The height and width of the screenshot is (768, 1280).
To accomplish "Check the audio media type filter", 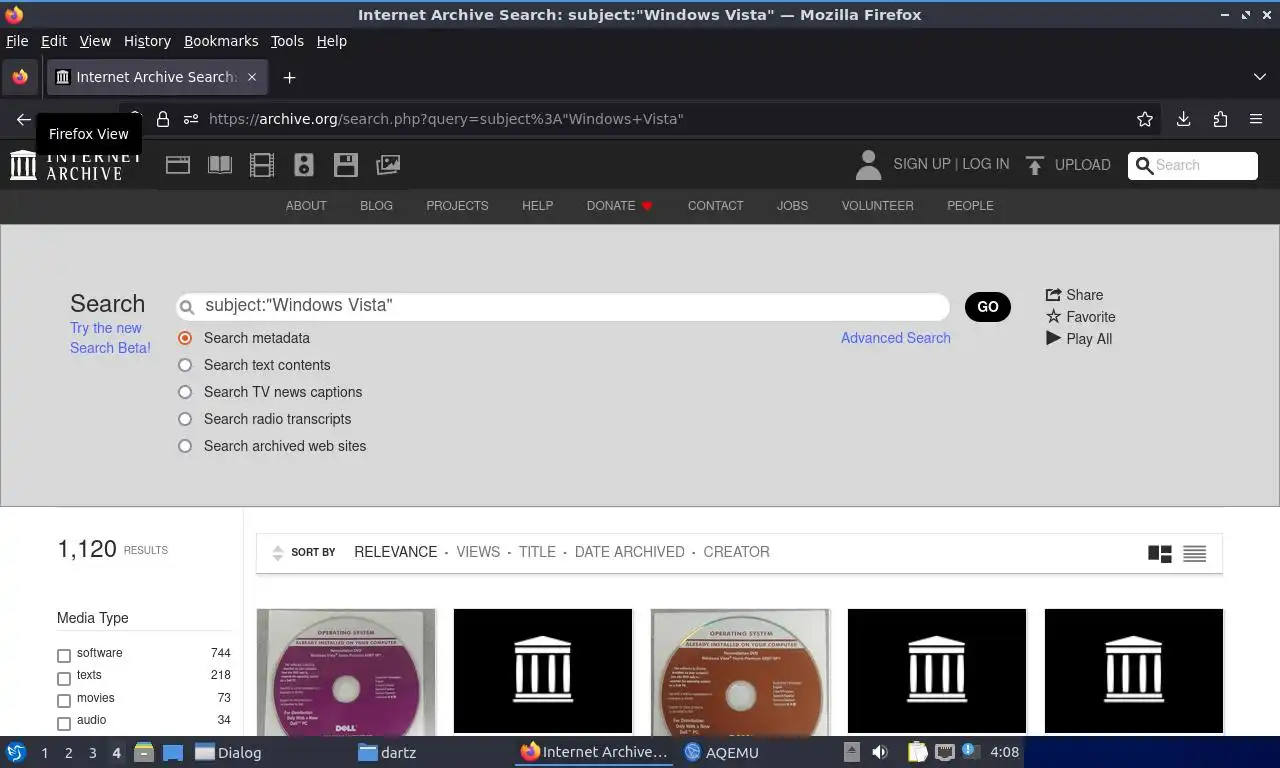I will point(64,723).
